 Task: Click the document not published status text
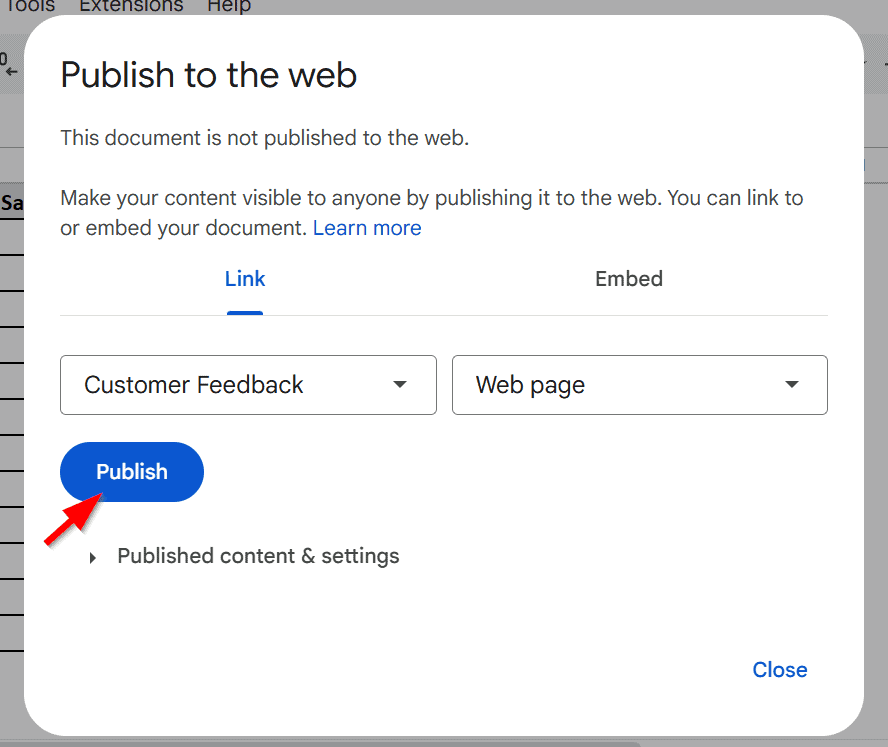tap(264, 138)
